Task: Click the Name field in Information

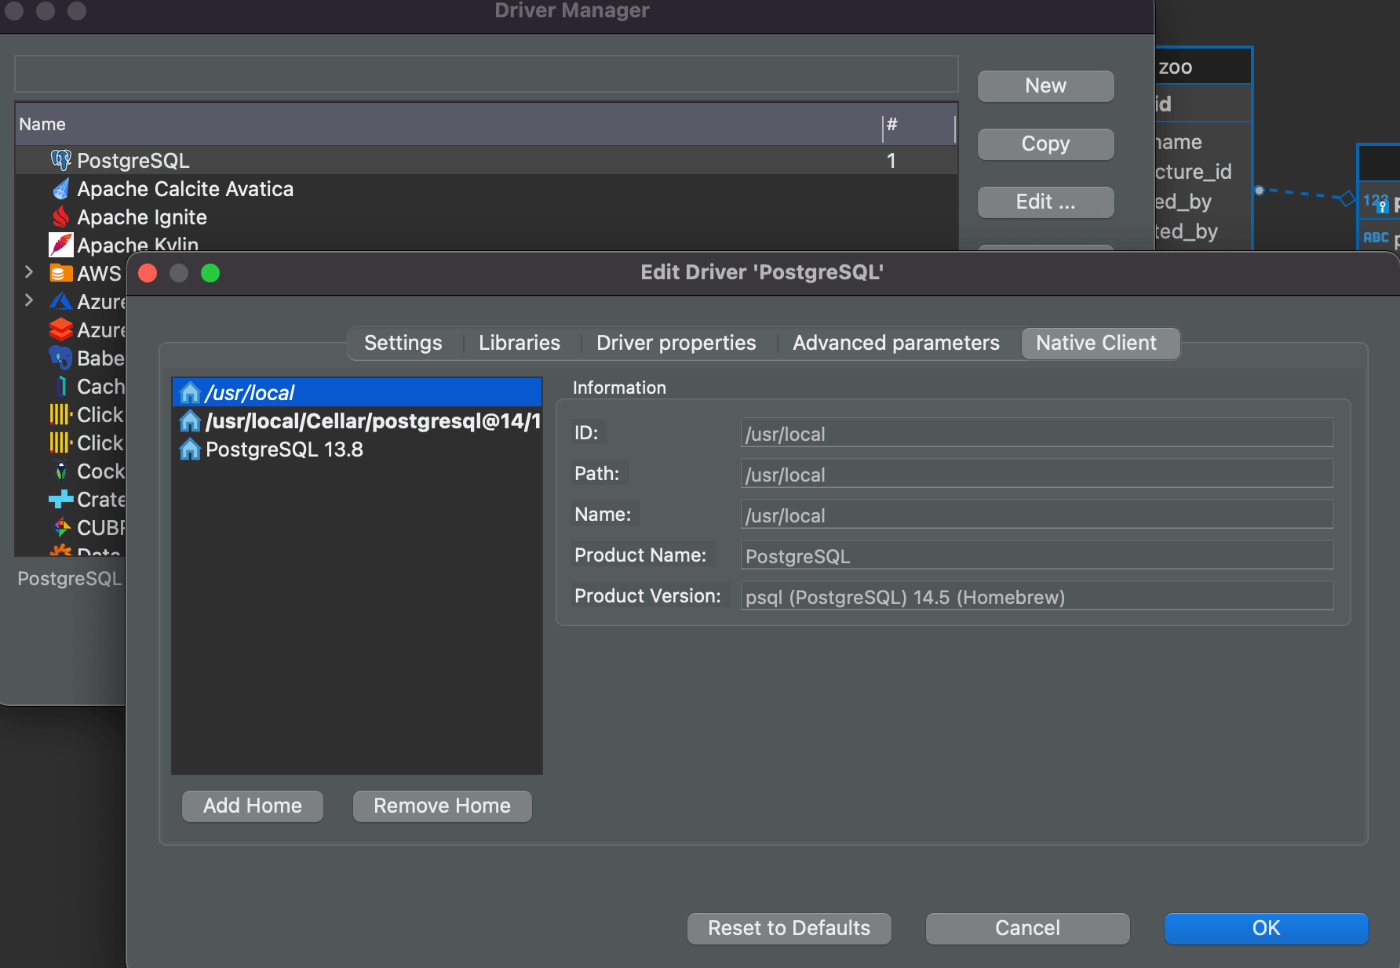Action: (1037, 515)
